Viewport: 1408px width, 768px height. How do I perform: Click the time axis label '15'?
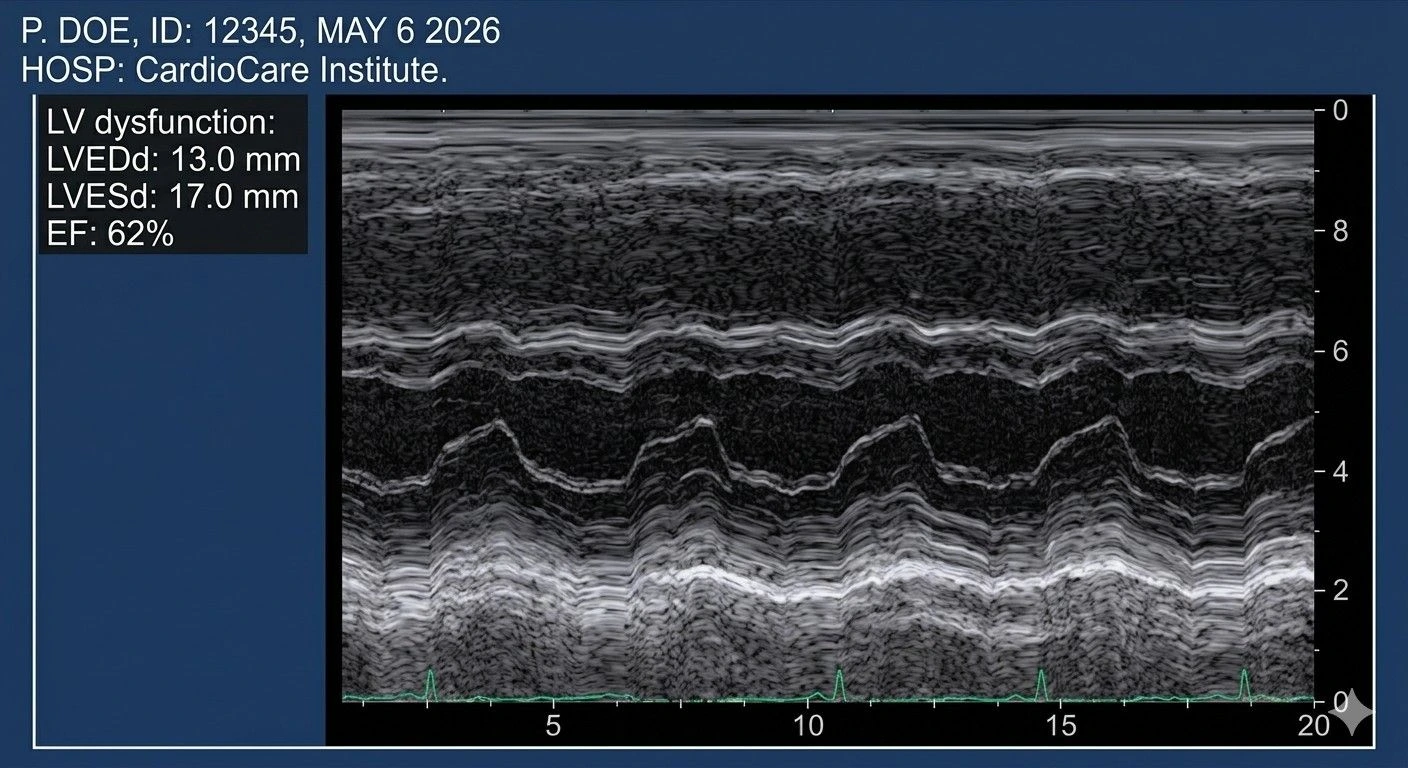(x=1062, y=726)
